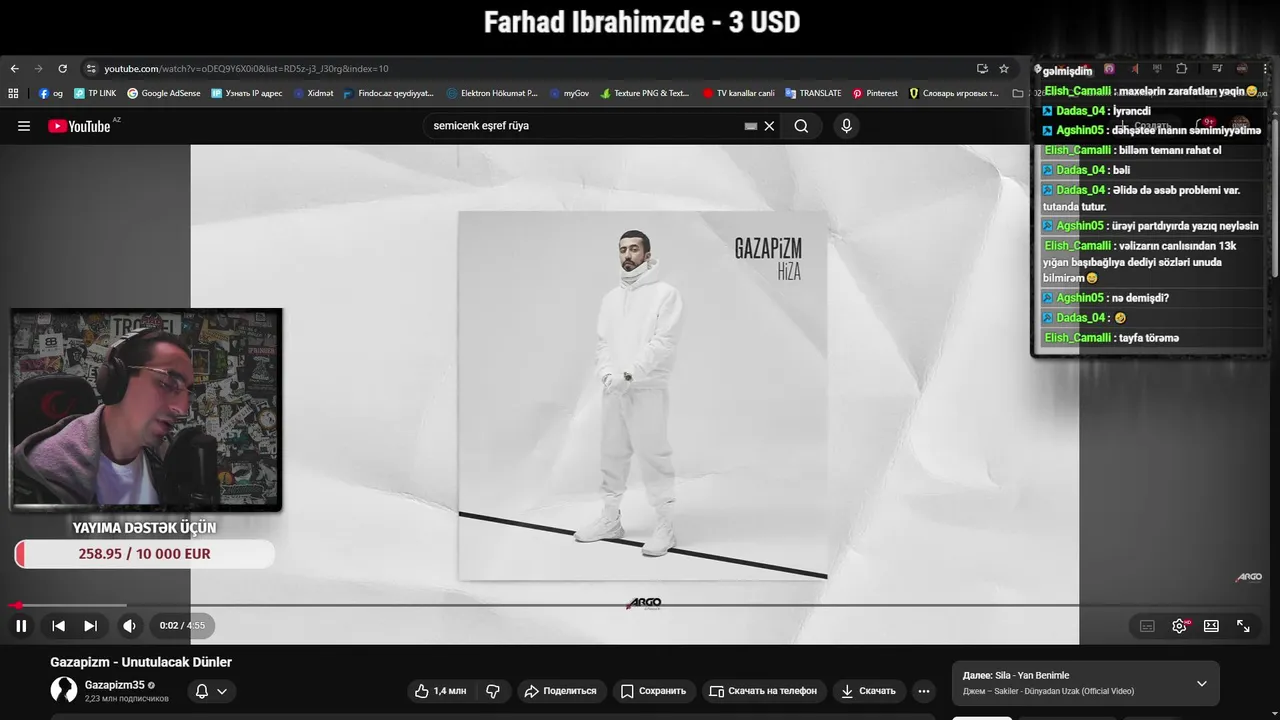Open the Pinterest bookmark
This screenshot has width=1280, height=720.
[x=875, y=93]
